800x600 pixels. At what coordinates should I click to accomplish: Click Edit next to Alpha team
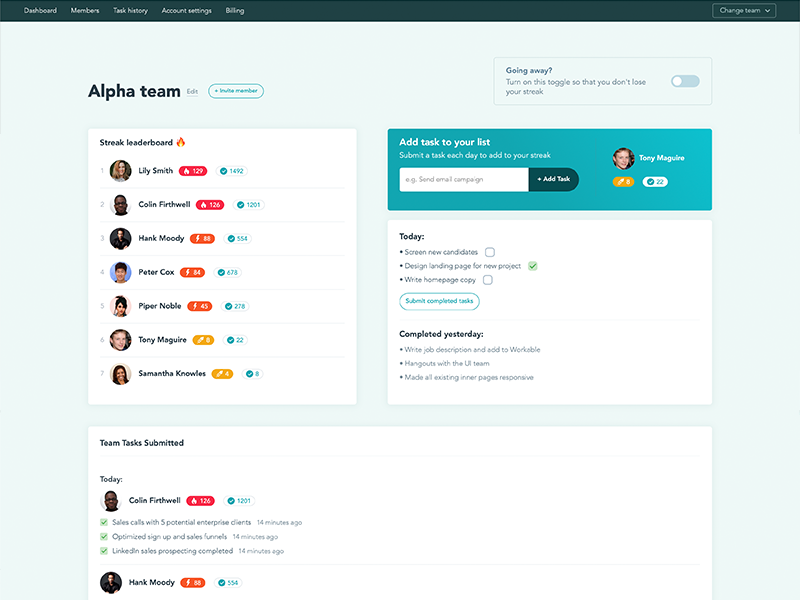point(192,91)
